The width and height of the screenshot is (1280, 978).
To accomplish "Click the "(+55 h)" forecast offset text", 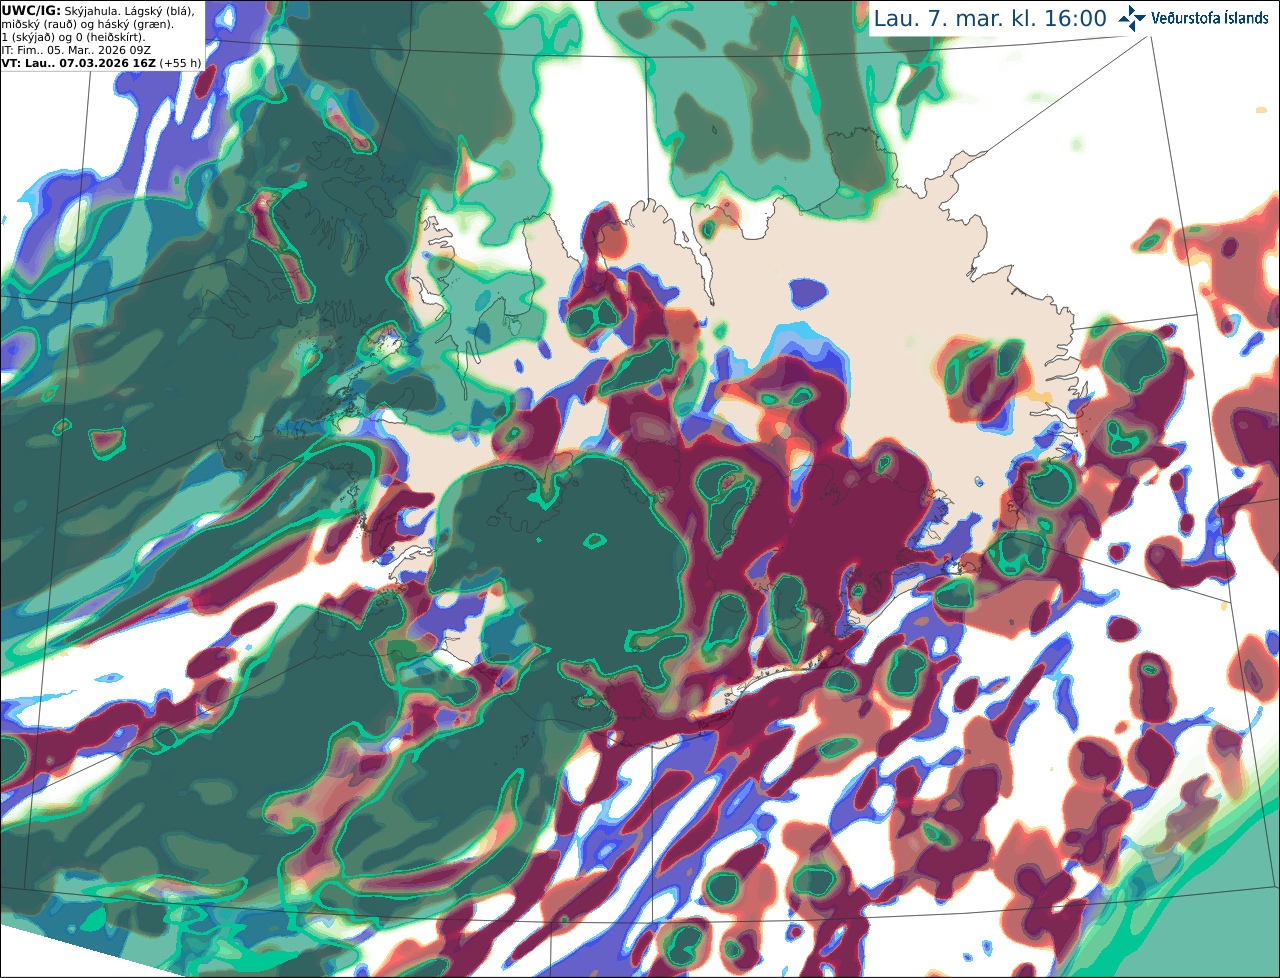I will click(x=180, y=63).
